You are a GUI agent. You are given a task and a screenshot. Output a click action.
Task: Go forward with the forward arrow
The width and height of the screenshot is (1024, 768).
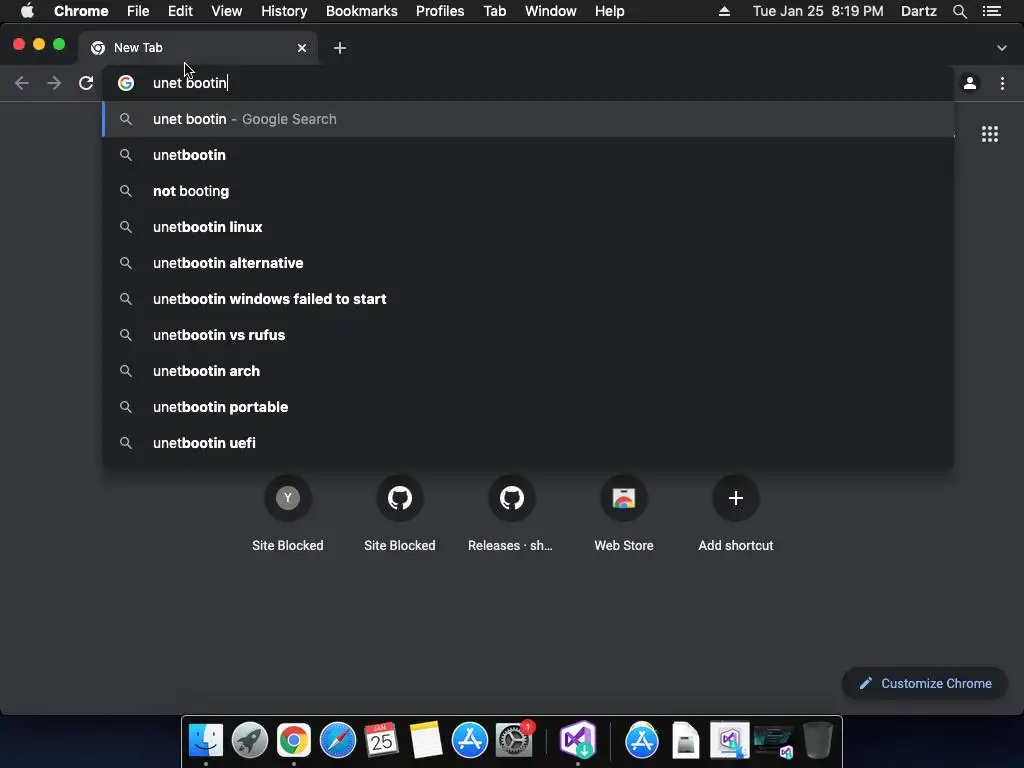54,83
